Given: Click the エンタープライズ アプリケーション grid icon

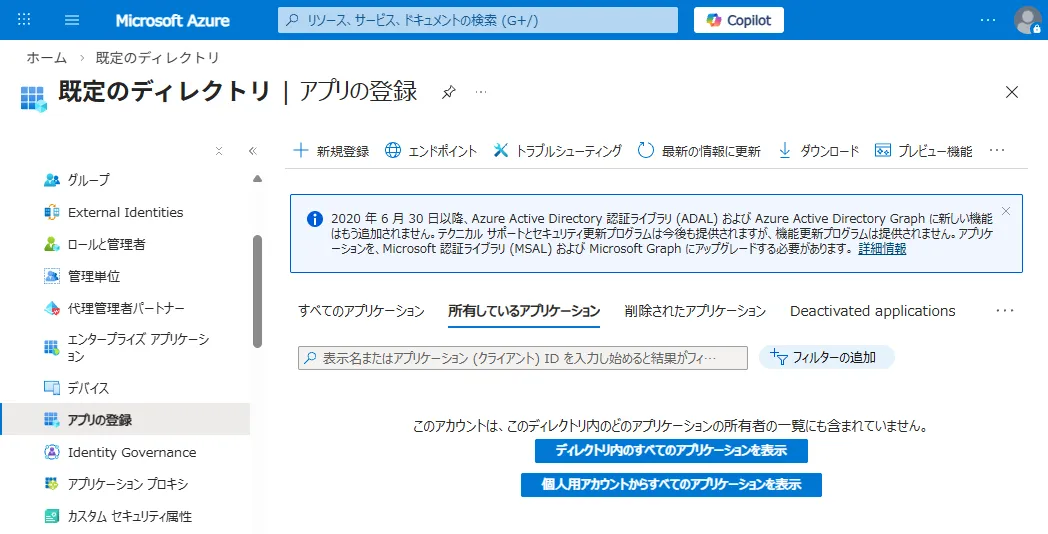Looking at the screenshot, I should 52,348.
